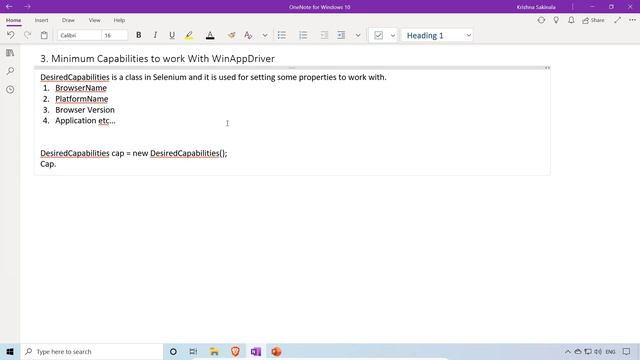Screen dimensions: 640x360
Task: Toggle numbered list
Action: (x=303, y=36)
